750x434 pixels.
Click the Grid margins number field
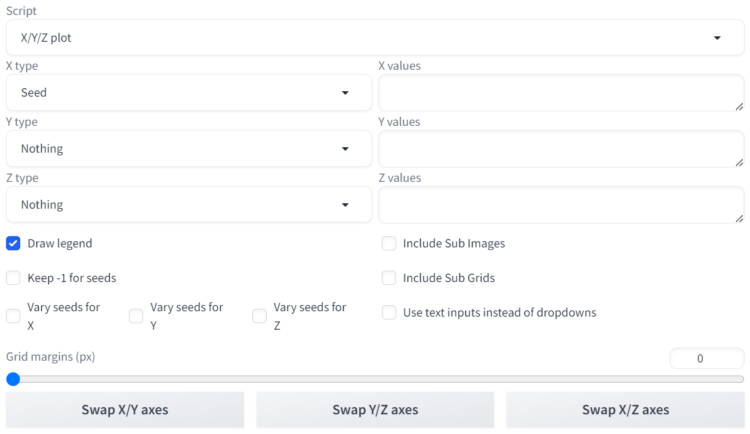706,359
